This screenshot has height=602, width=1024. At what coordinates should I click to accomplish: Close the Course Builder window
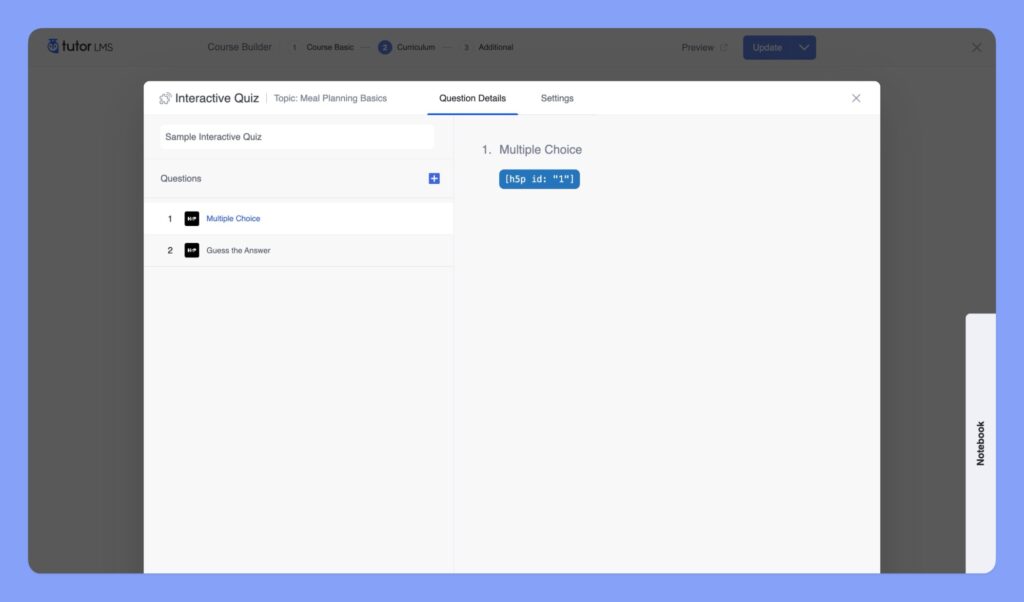(x=977, y=47)
